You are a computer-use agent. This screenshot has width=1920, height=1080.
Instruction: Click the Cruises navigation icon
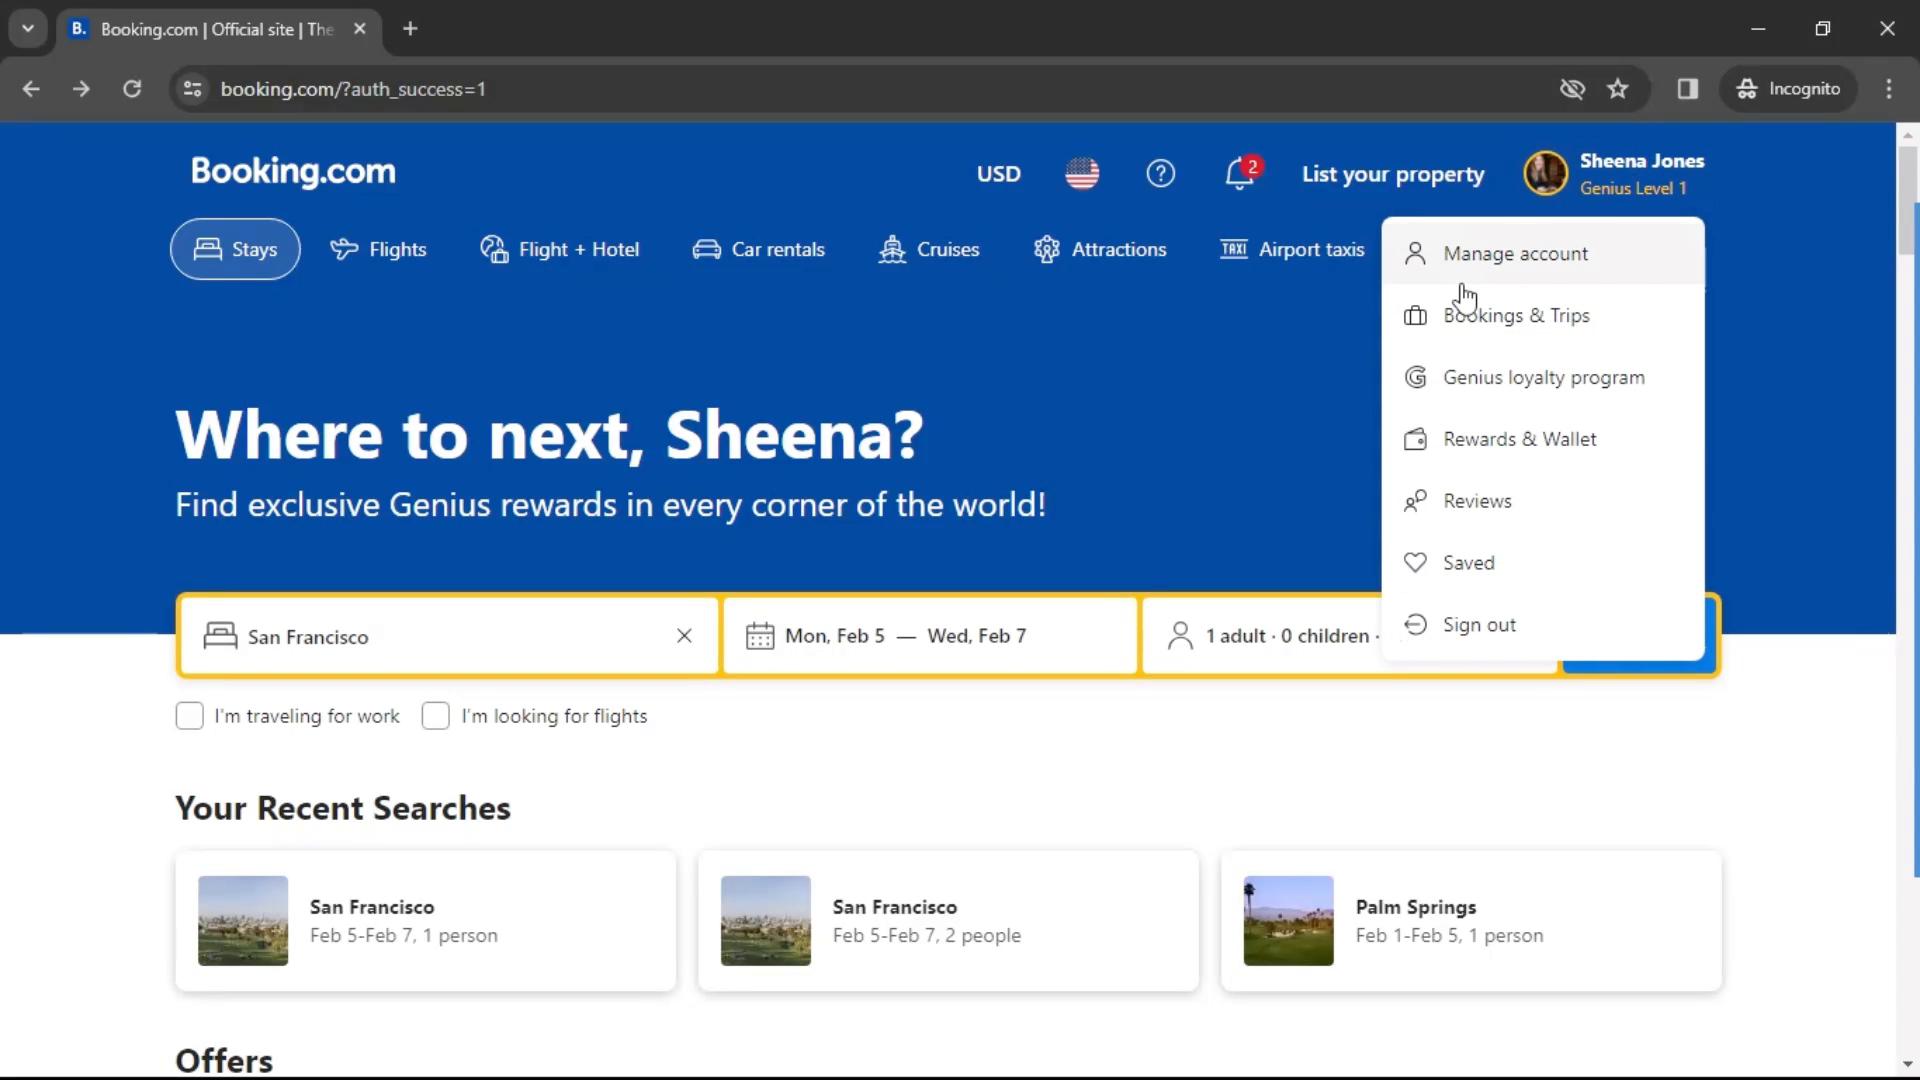891,249
